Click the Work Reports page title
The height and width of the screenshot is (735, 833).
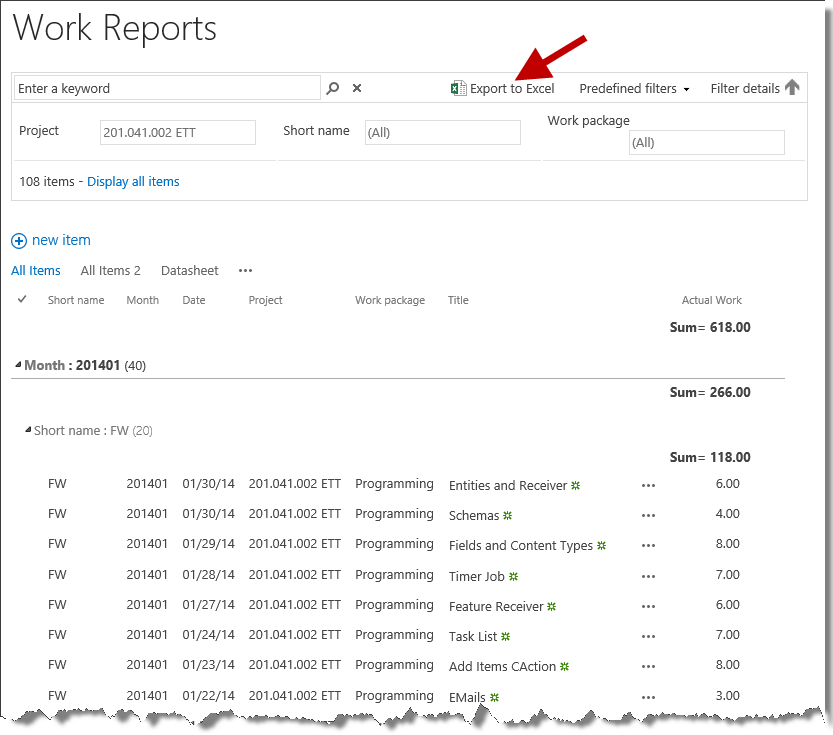coord(115,28)
